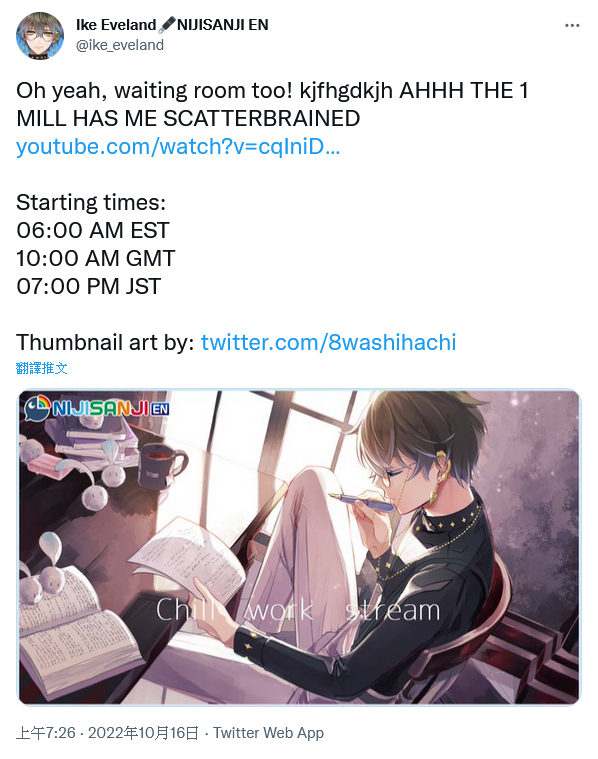Click the NIJISANJI EN logo on thumbnail
Viewport: 598px width, 759px height.
pyautogui.click(x=97, y=408)
